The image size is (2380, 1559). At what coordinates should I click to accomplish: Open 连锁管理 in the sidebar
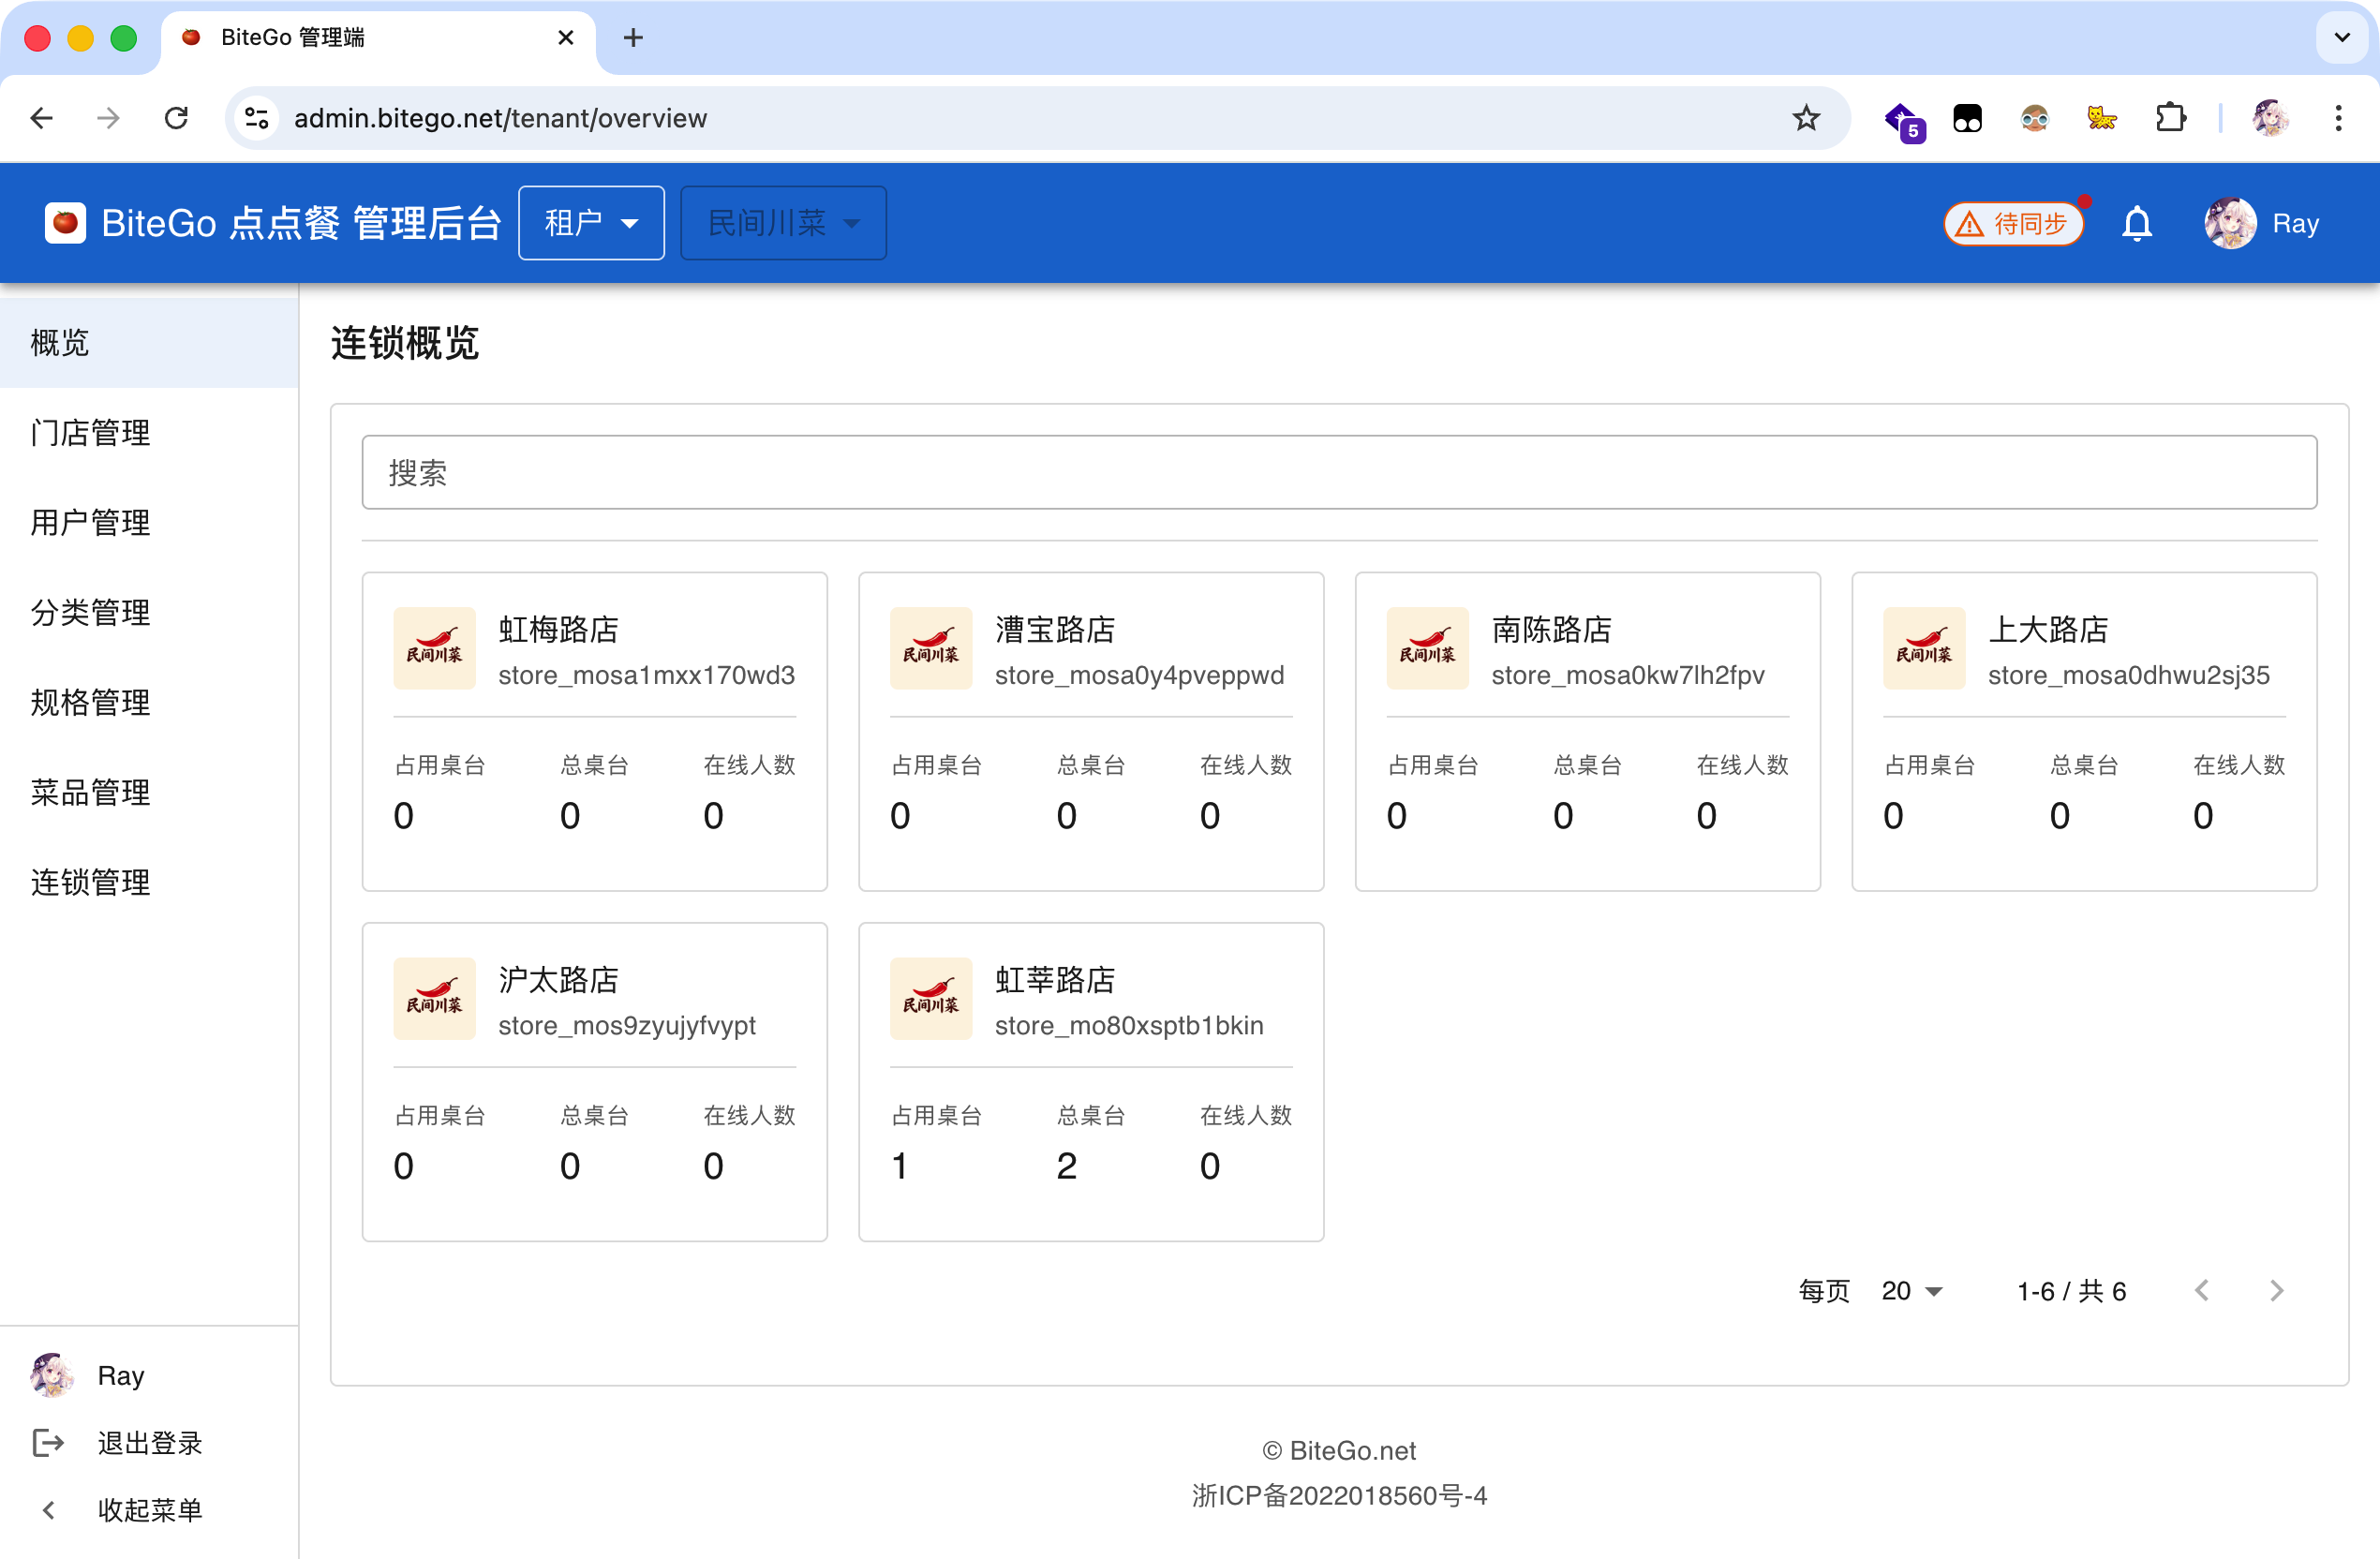coord(149,882)
